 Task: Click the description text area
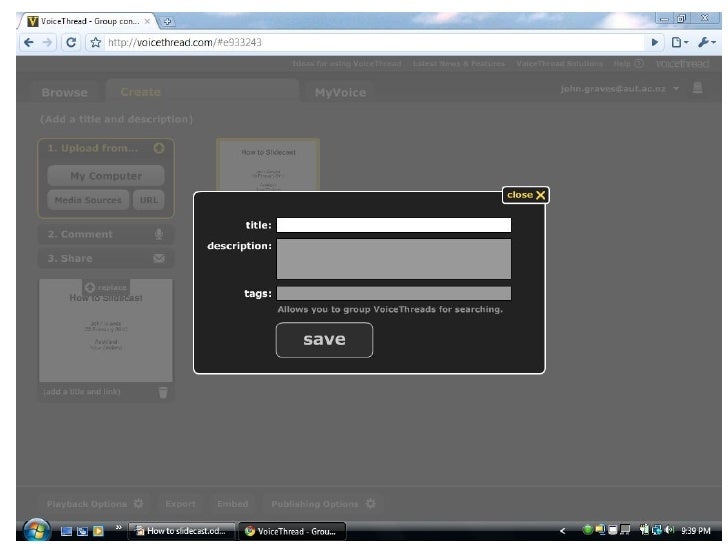click(x=394, y=259)
